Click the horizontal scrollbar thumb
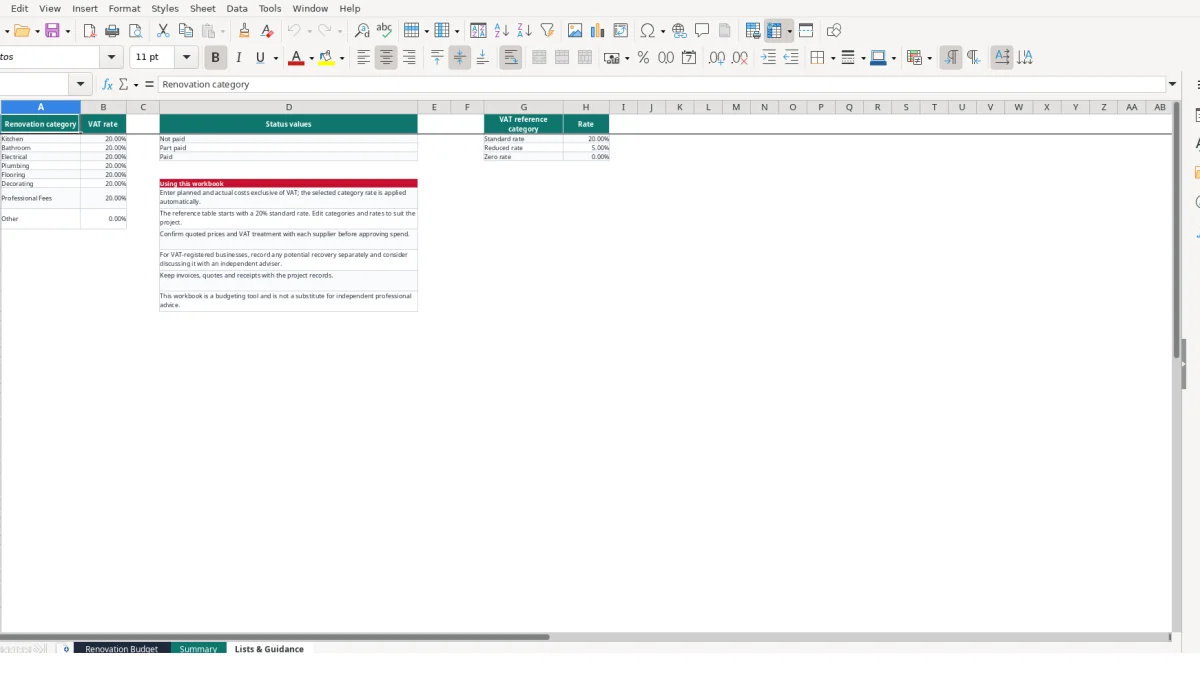This screenshot has width=1200, height=675. click(x=275, y=637)
